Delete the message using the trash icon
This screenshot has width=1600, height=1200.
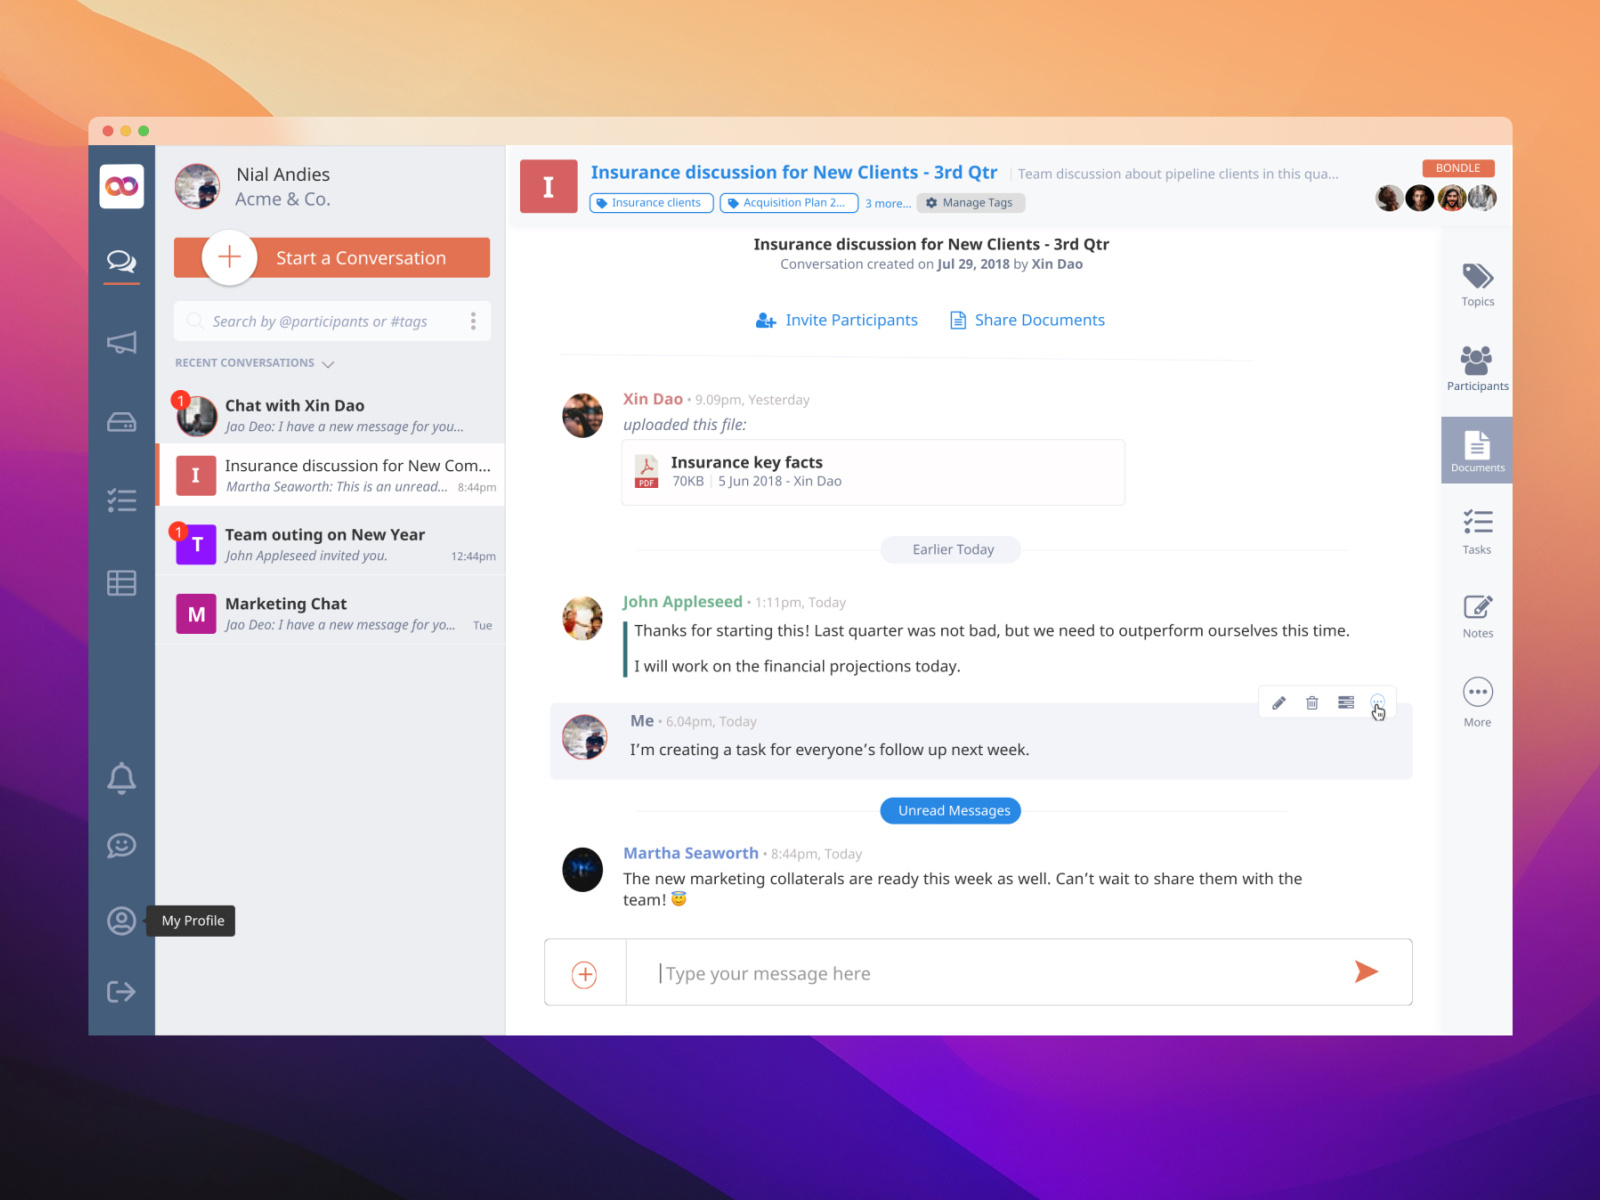point(1312,703)
